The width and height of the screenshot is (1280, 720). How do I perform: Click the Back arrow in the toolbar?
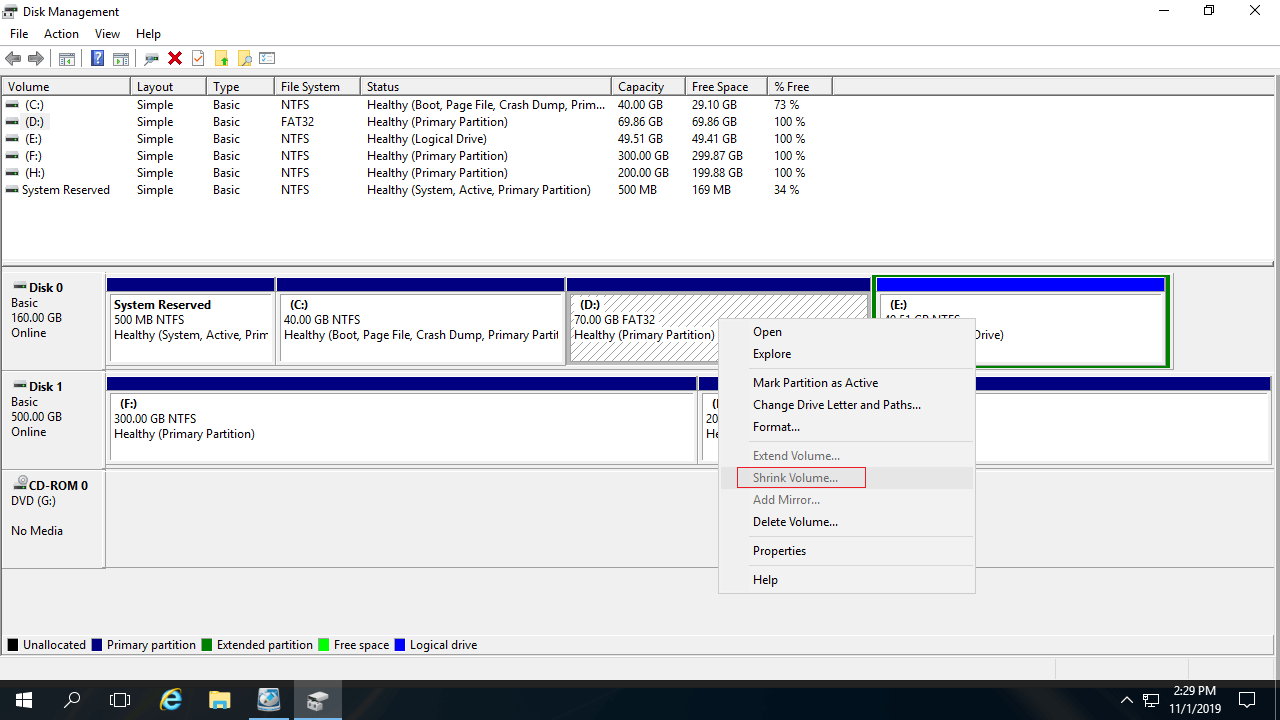coord(13,59)
